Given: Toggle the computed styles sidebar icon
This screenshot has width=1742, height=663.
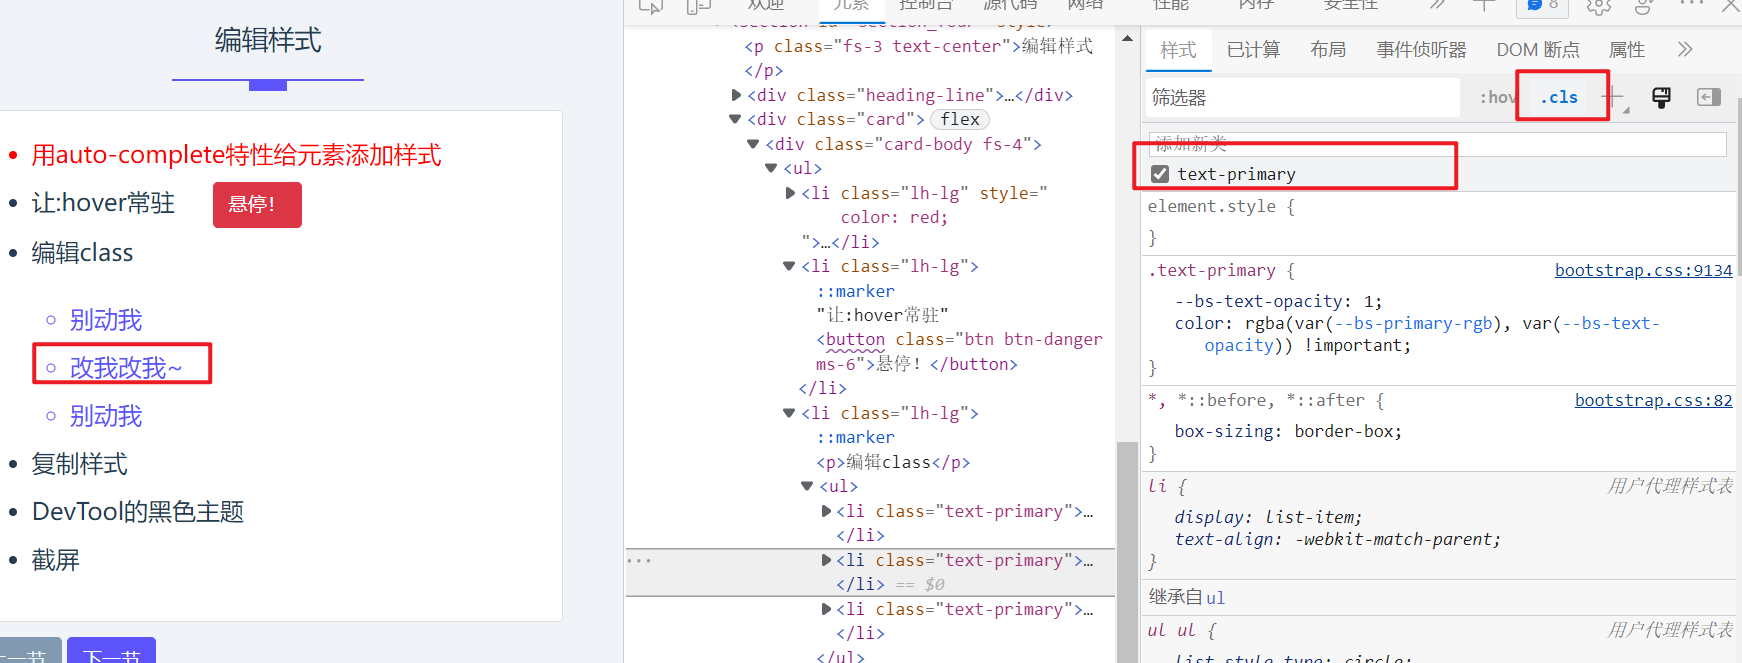Looking at the screenshot, I should 1708,97.
